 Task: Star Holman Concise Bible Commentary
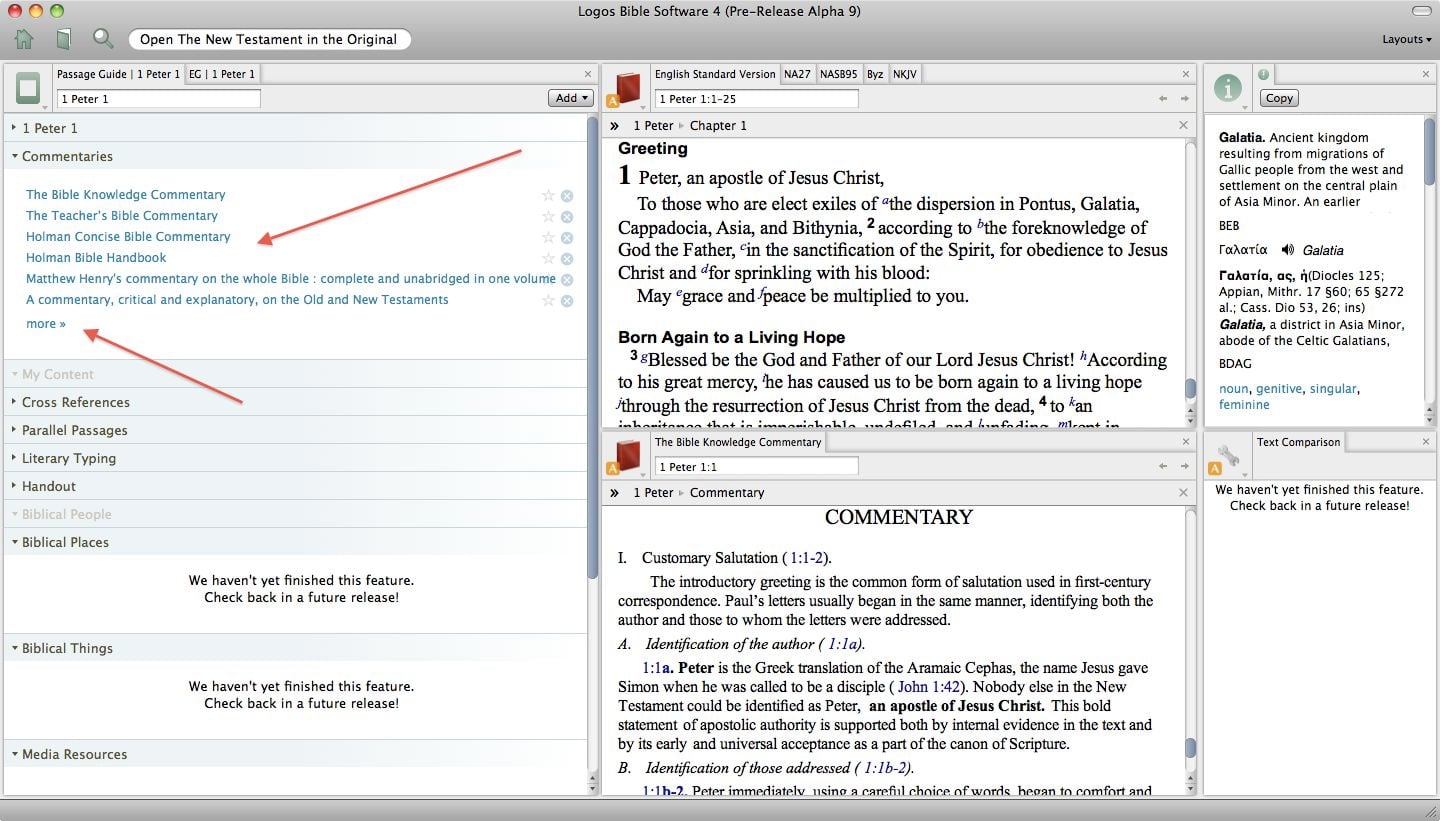(x=548, y=237)
